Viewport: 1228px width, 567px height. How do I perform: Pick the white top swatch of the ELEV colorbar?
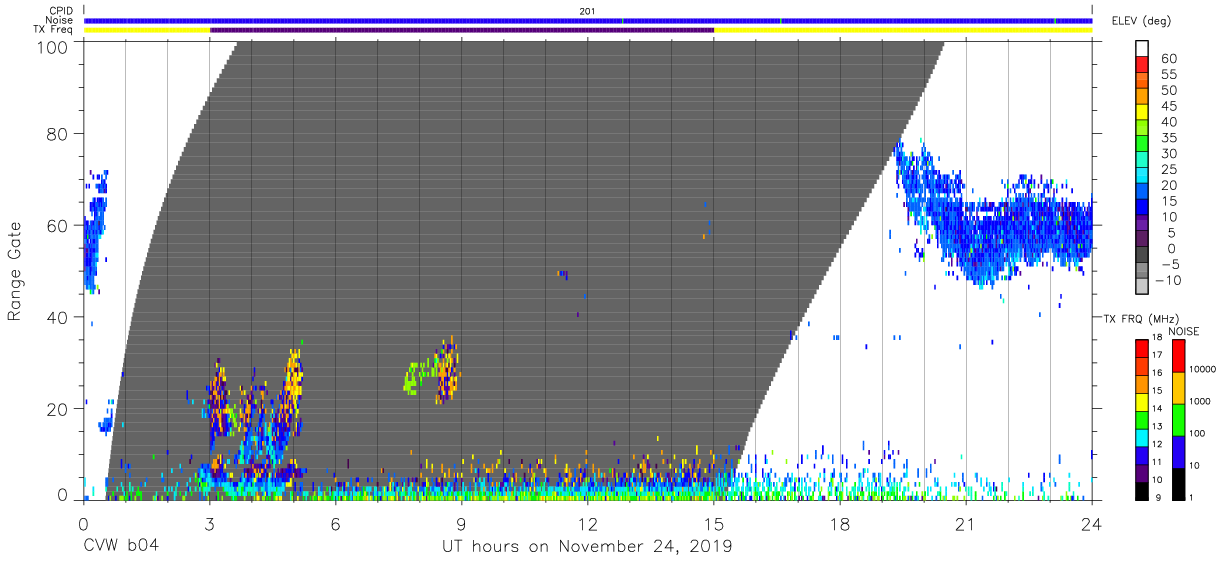pos(1141,49)
